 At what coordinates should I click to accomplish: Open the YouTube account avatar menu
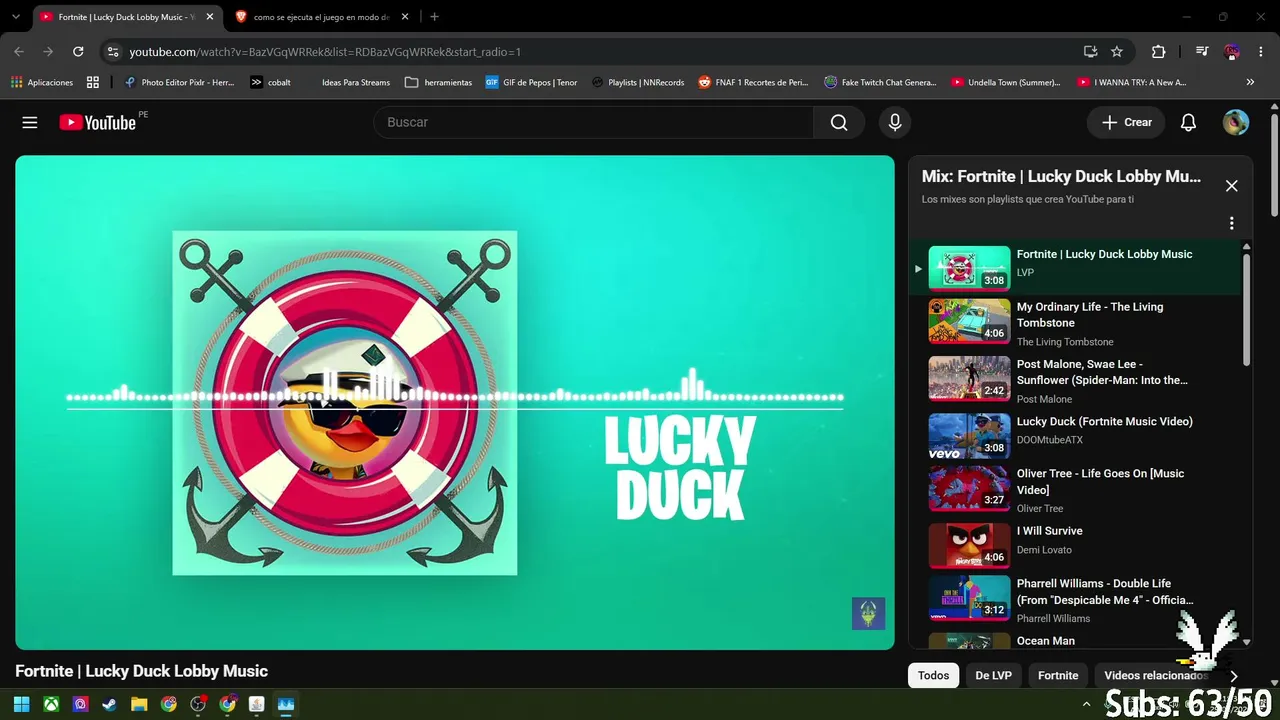point(1236,122)
